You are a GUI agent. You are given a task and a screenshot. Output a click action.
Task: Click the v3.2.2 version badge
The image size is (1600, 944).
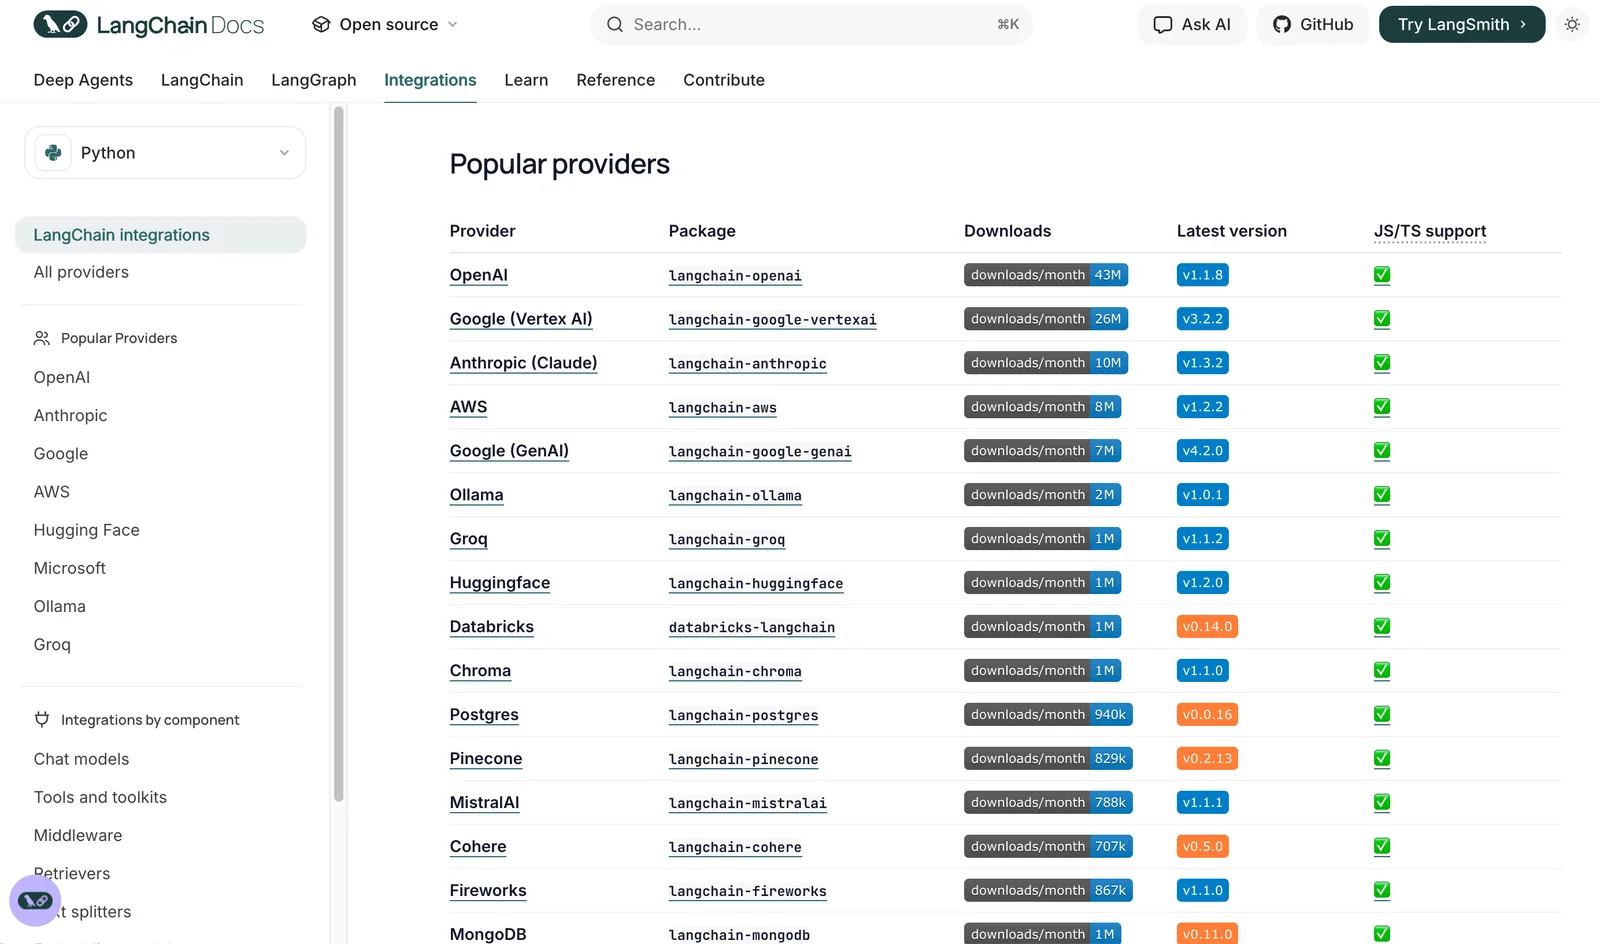coord(1202,319)
